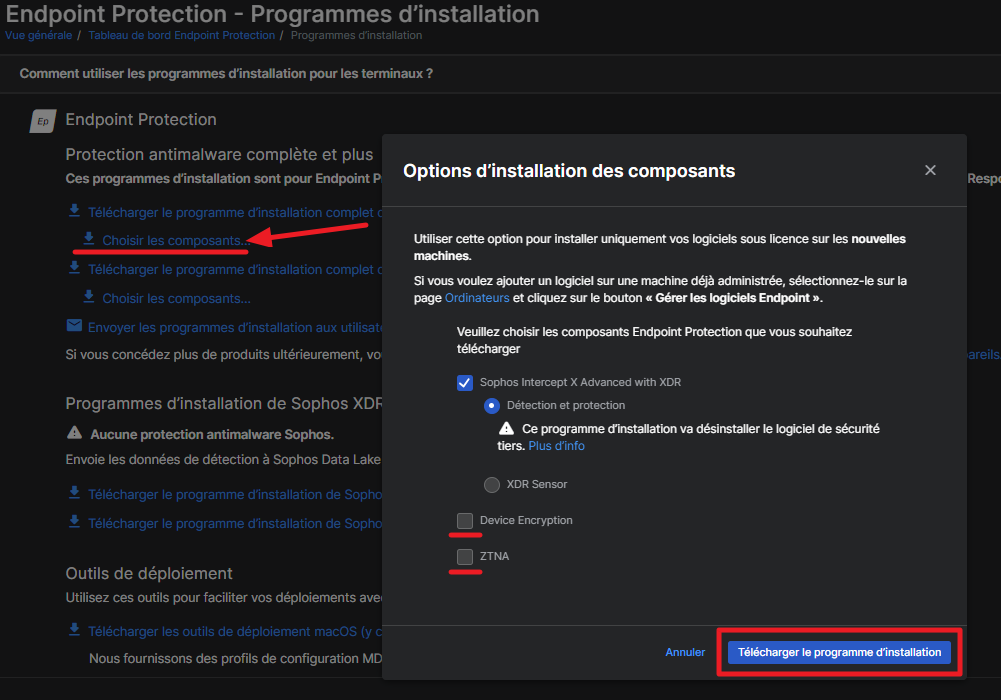The width and height of the screenshot is (1001, 700).
Task: Click download icon beside first 'Télécharger le programme d'installation complet'
Action: (74, 211)
